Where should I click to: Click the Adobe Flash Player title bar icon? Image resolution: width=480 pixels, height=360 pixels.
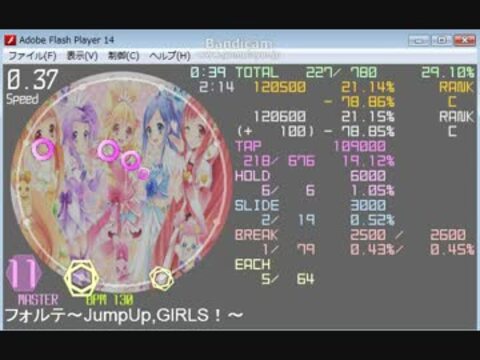(x=10, y=40)
